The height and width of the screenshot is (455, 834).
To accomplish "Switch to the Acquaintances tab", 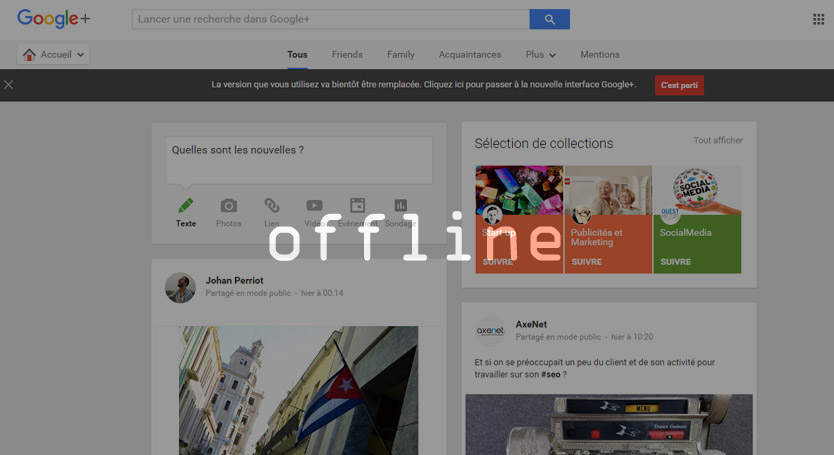I will click(x=470, y=55).
